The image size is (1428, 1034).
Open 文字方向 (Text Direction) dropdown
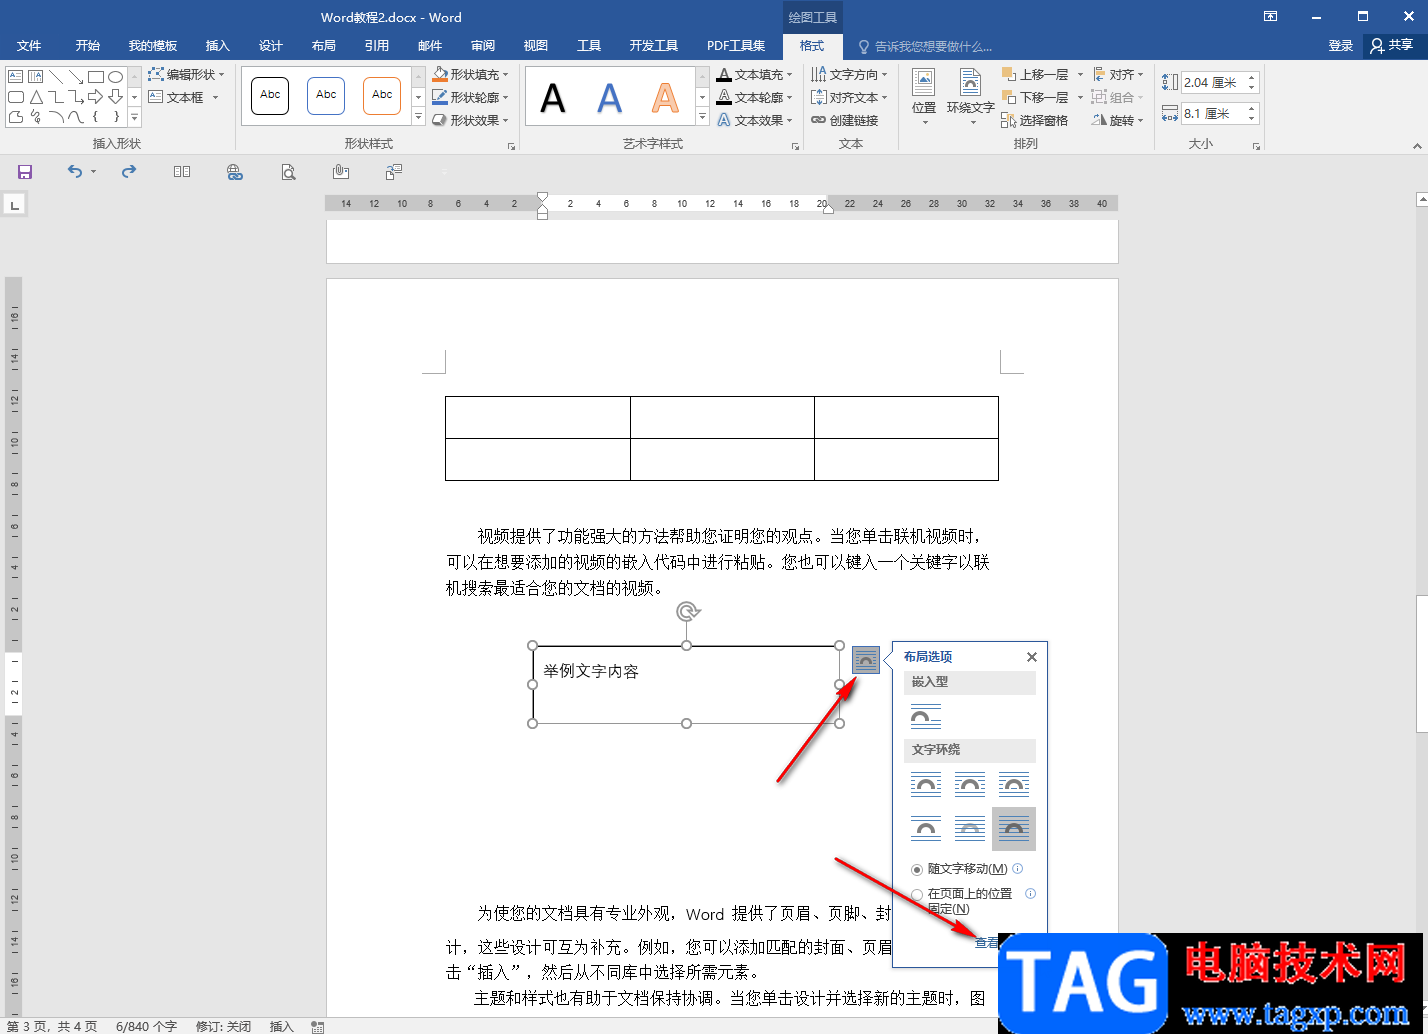coord(849,75)
